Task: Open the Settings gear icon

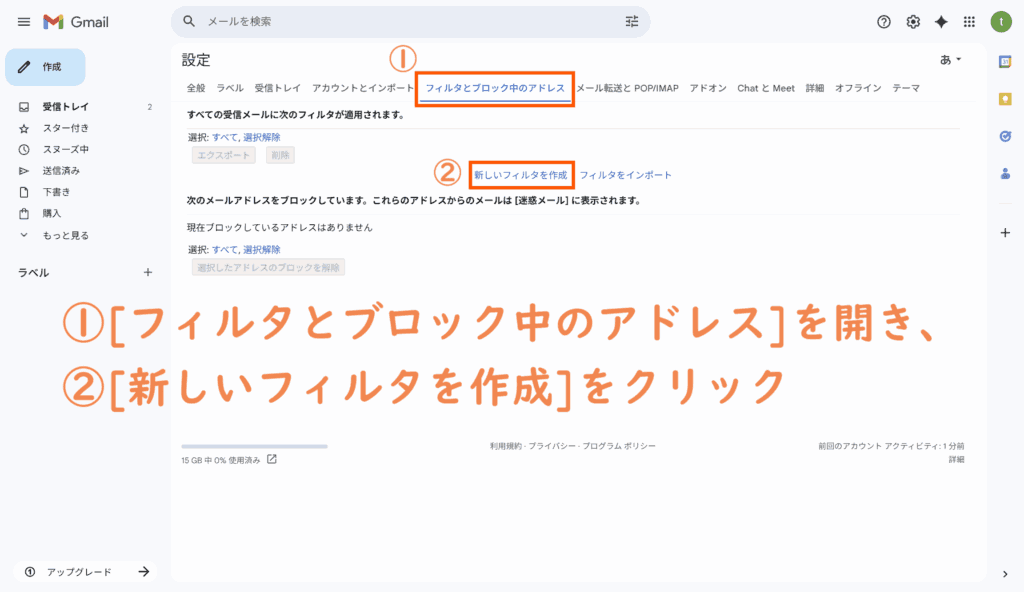Action: 912,22
